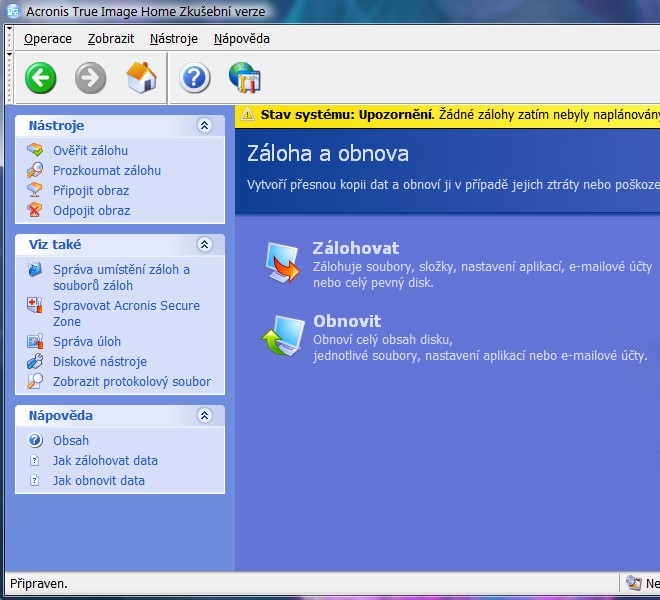Screen dimensions: 660x600
Task: Click the globe and tools toolbar icon
Action: (x=245, y=77)
